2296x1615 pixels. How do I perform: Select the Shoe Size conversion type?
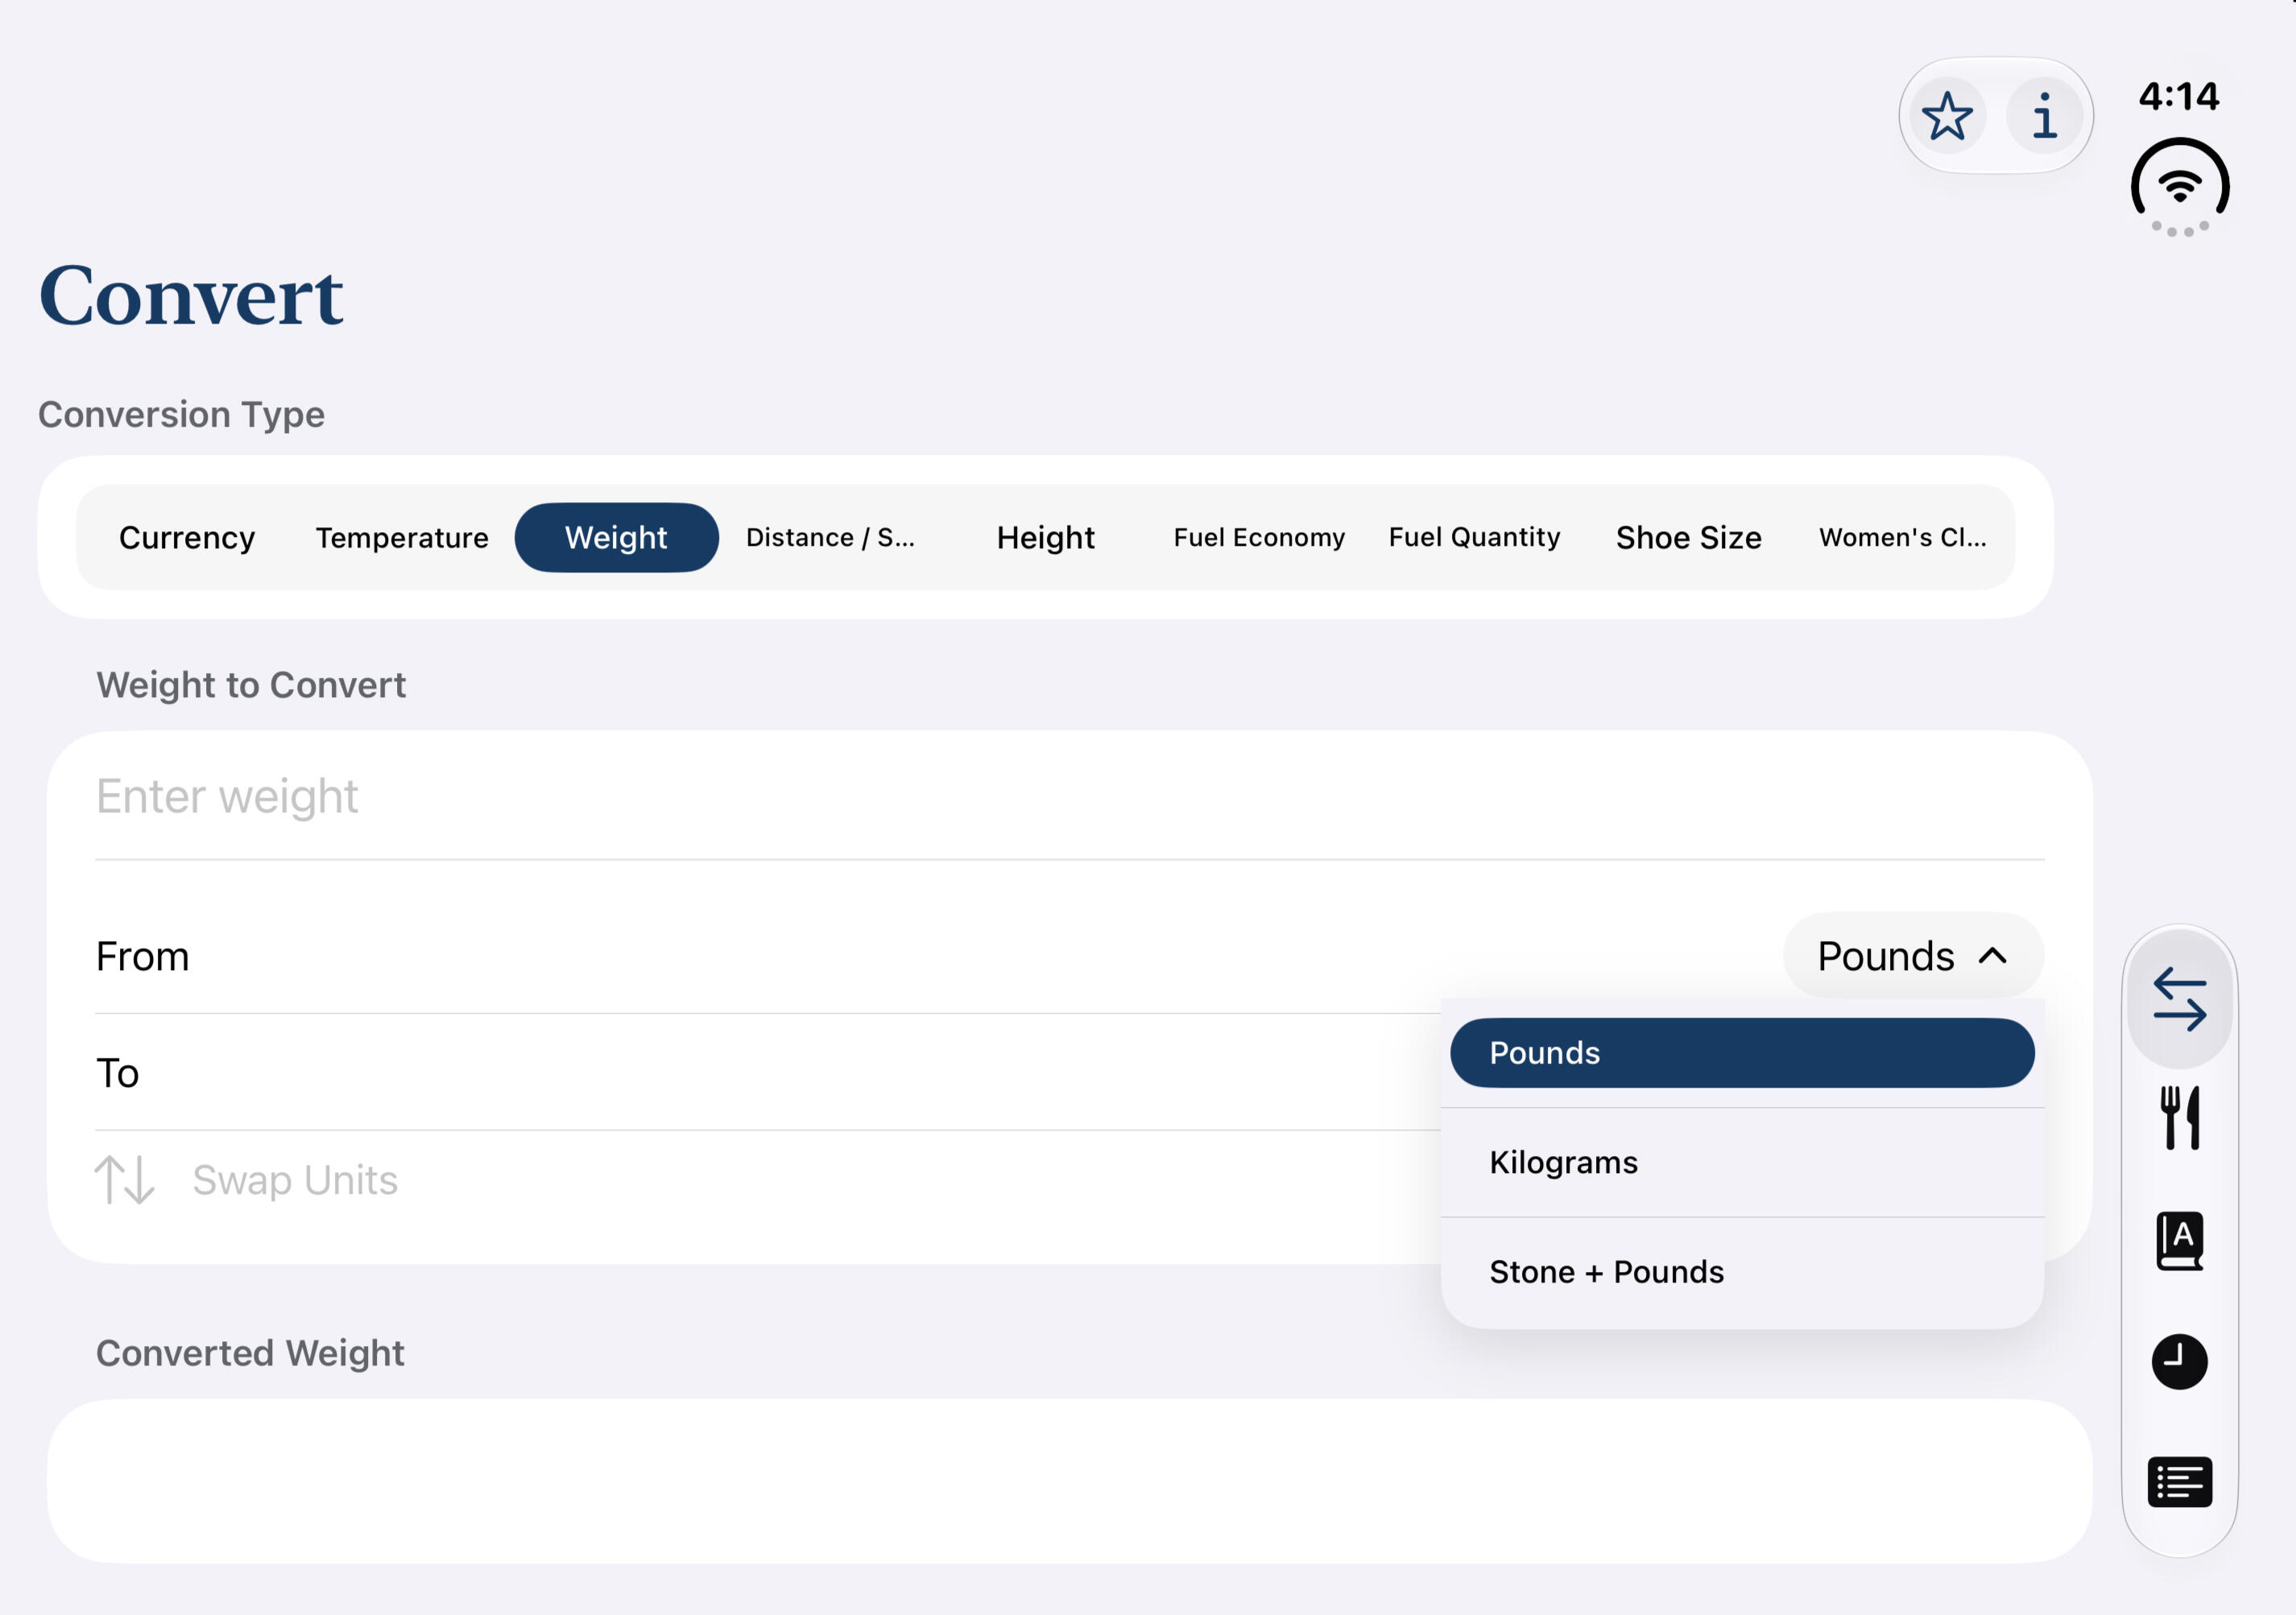1688,538
